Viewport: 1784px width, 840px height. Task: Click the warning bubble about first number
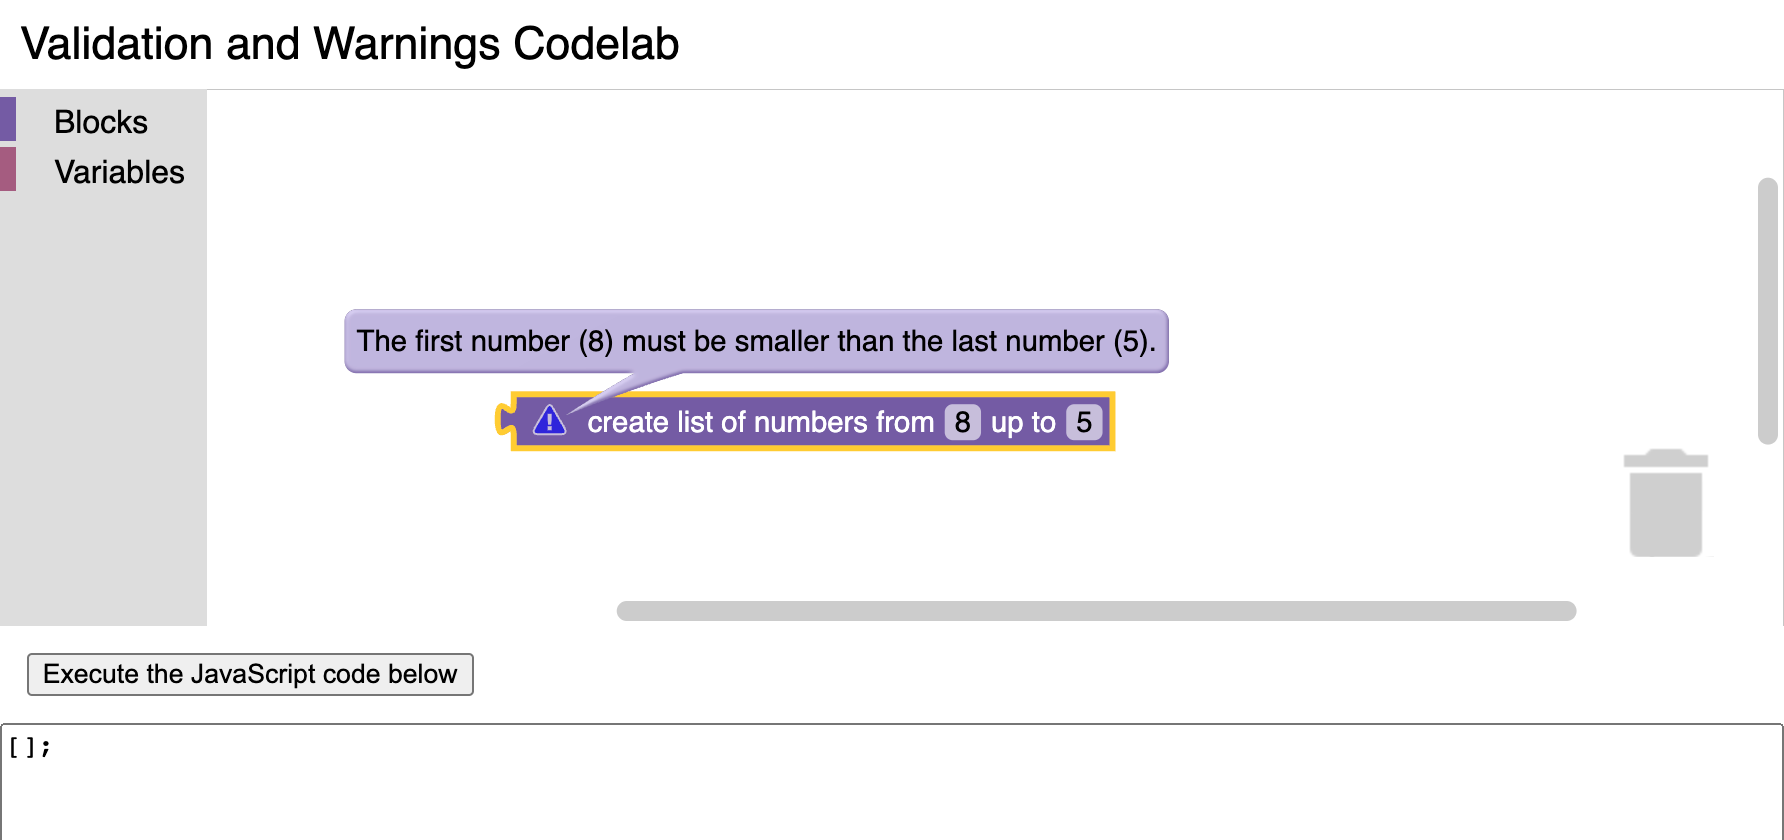coord(756,341)
